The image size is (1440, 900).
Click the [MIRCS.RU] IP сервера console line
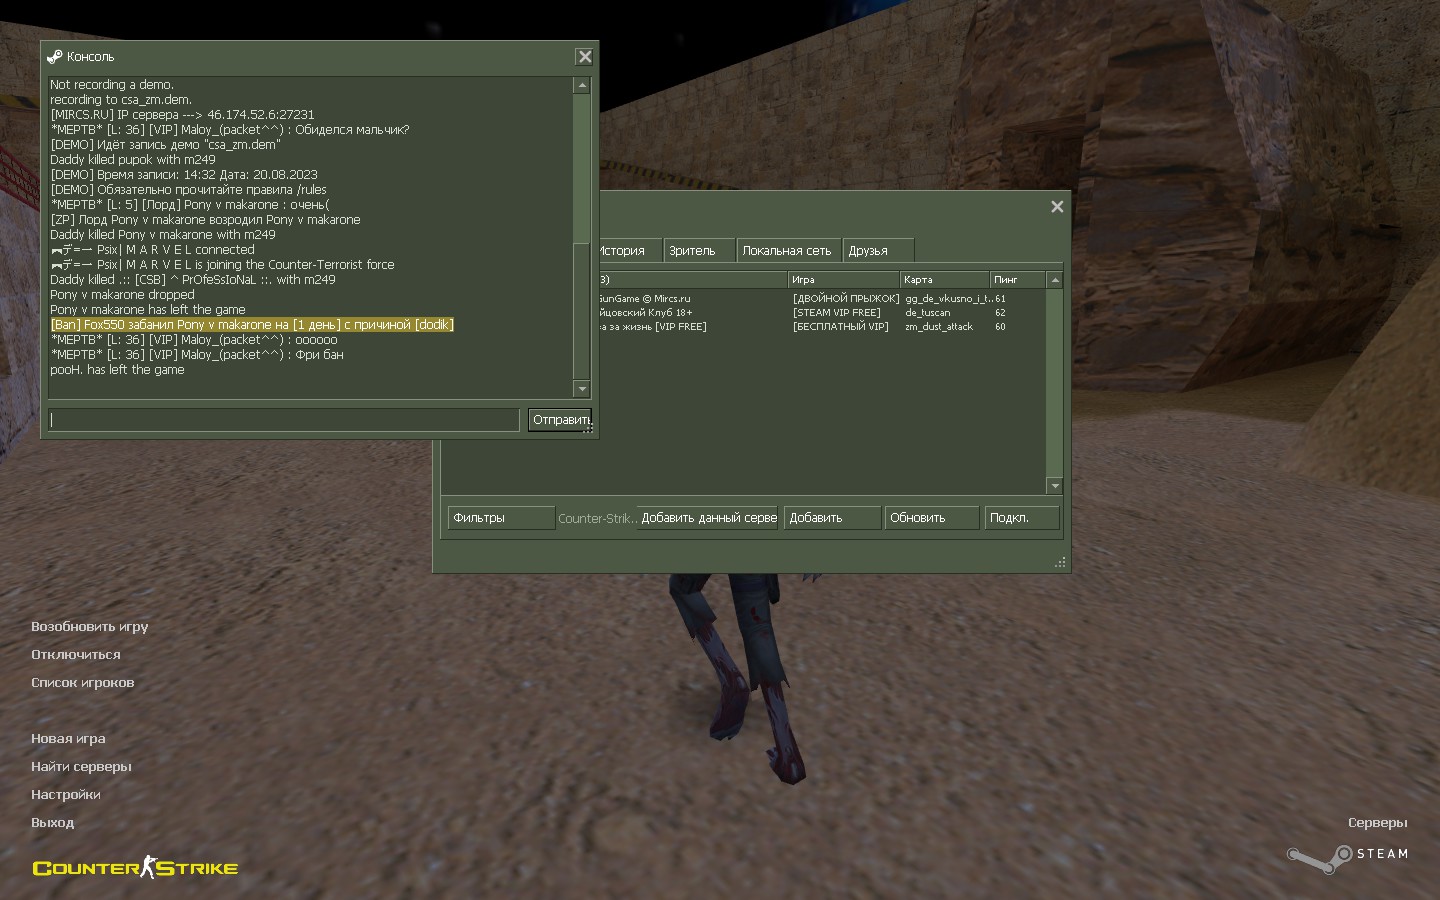[182, 115]
